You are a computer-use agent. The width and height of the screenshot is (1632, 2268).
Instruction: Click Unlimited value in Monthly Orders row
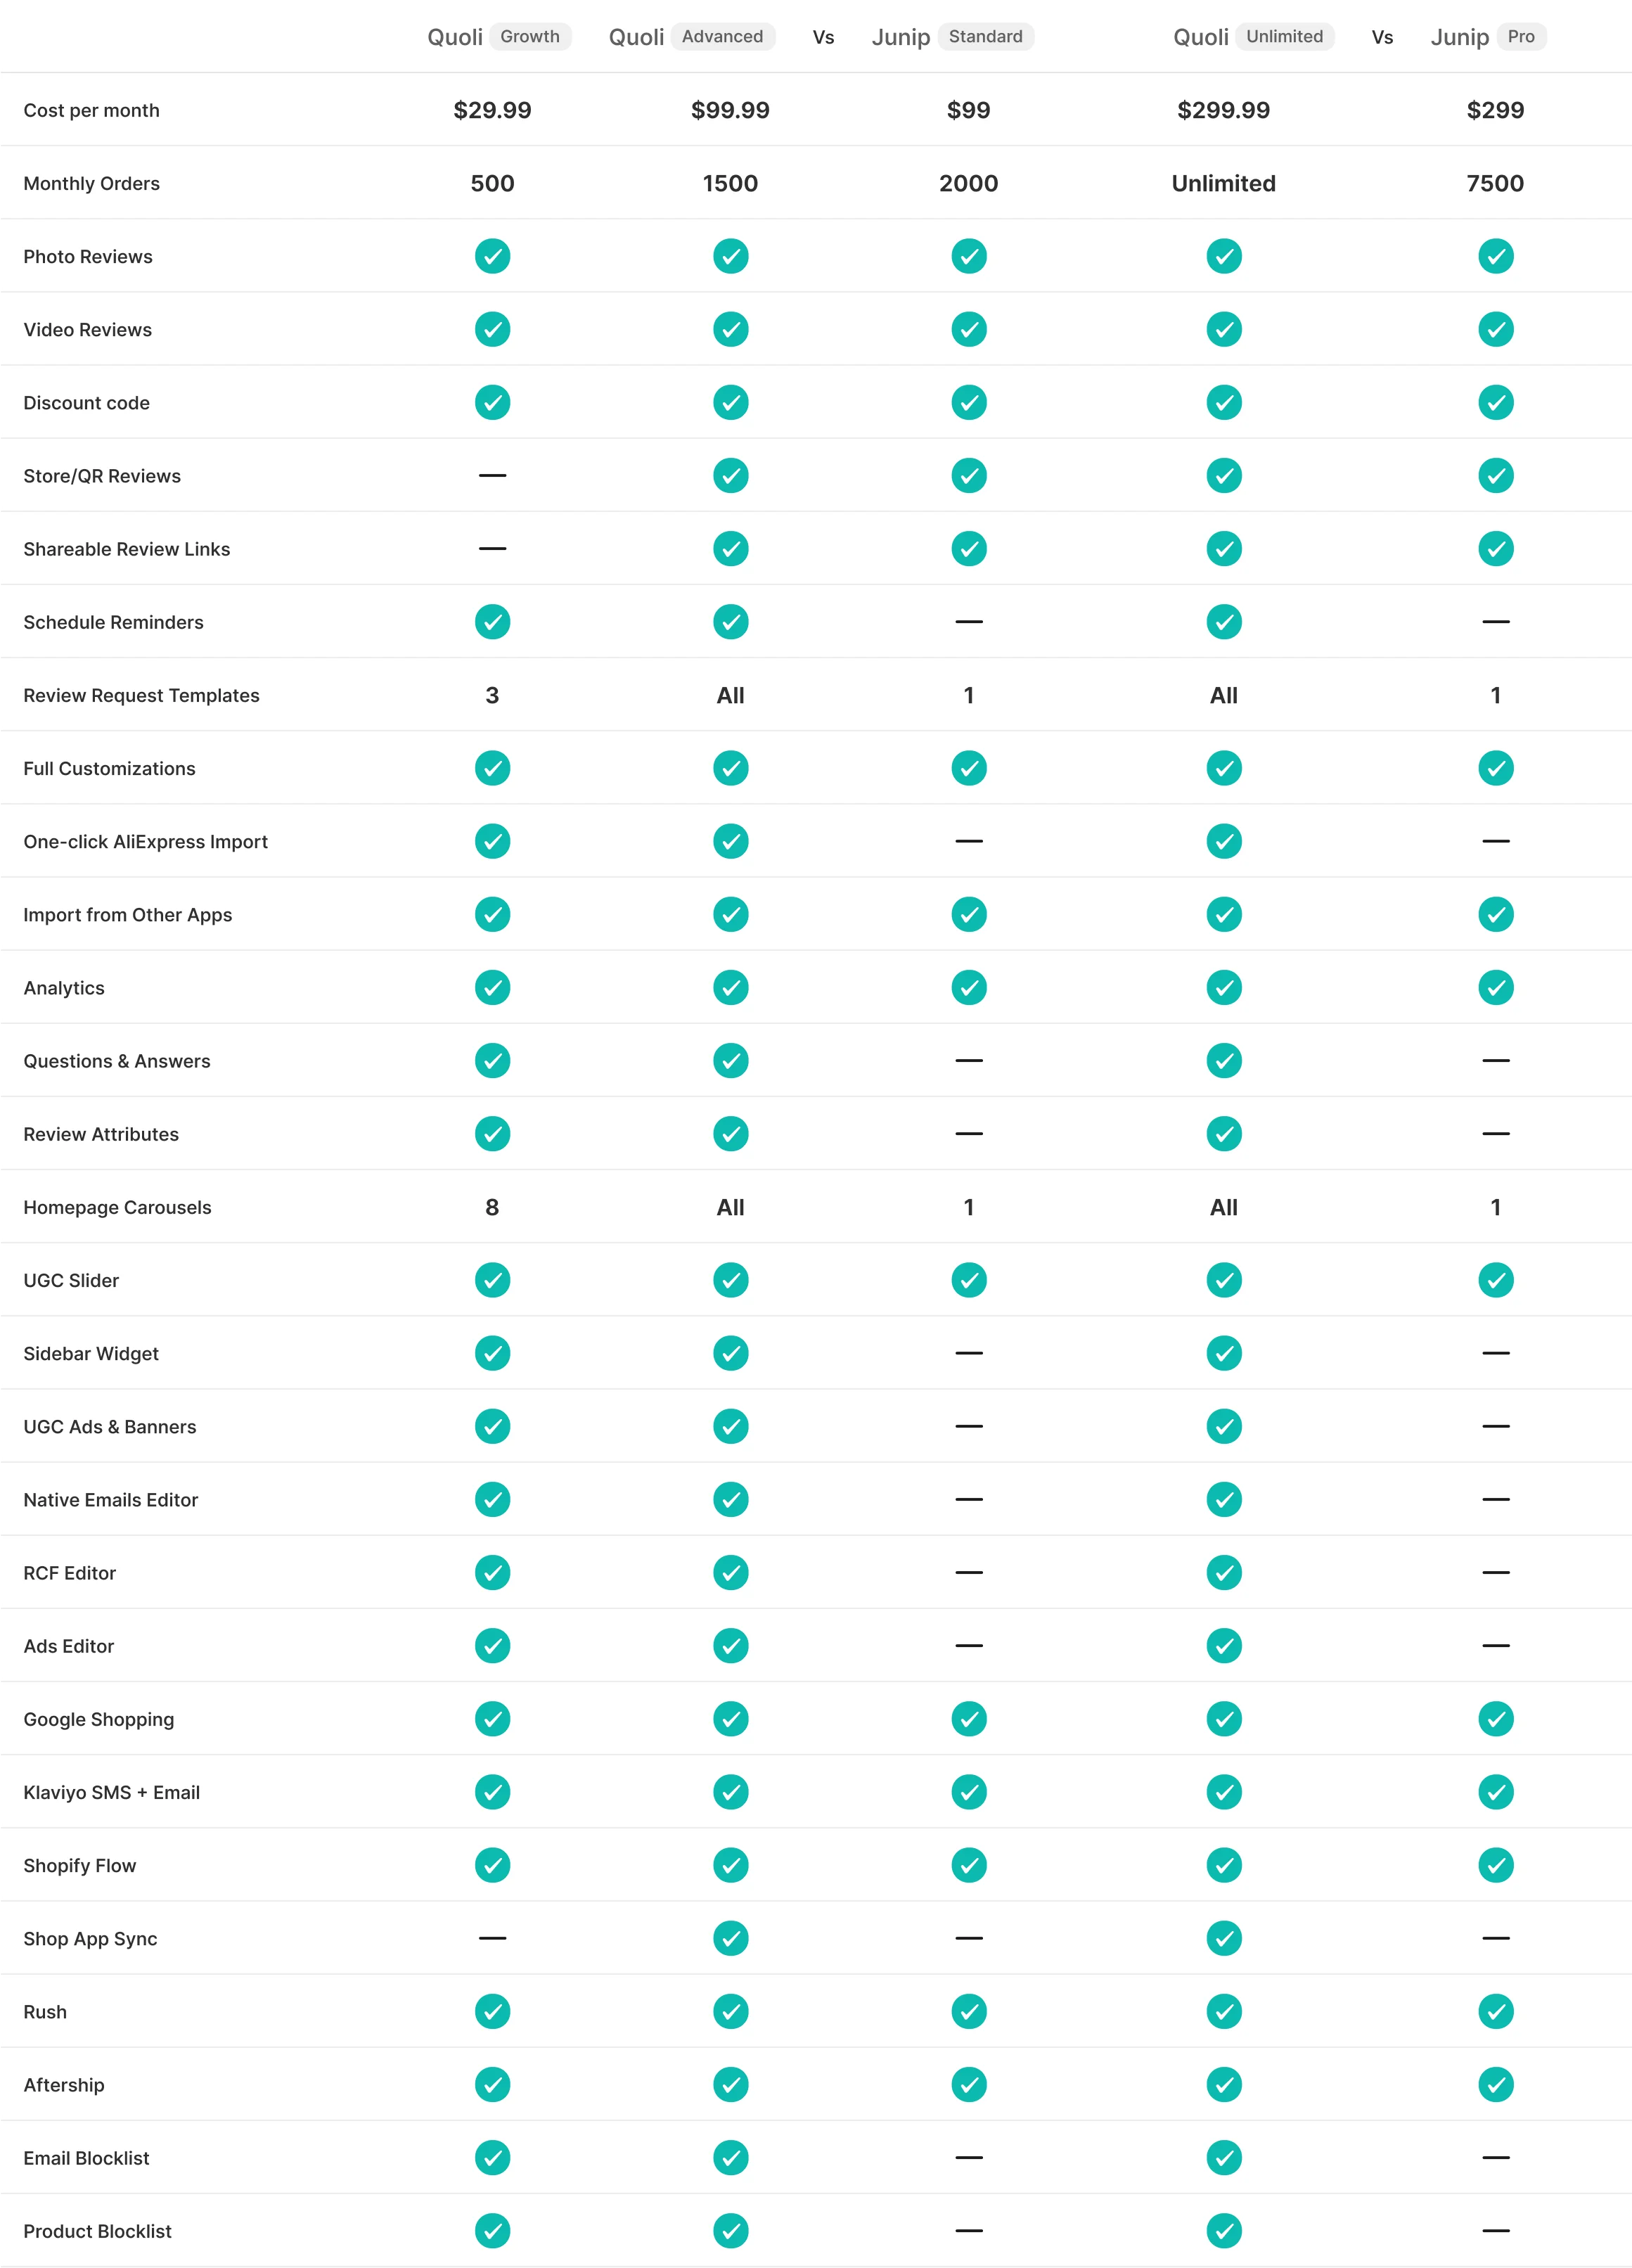[1223, 183]
